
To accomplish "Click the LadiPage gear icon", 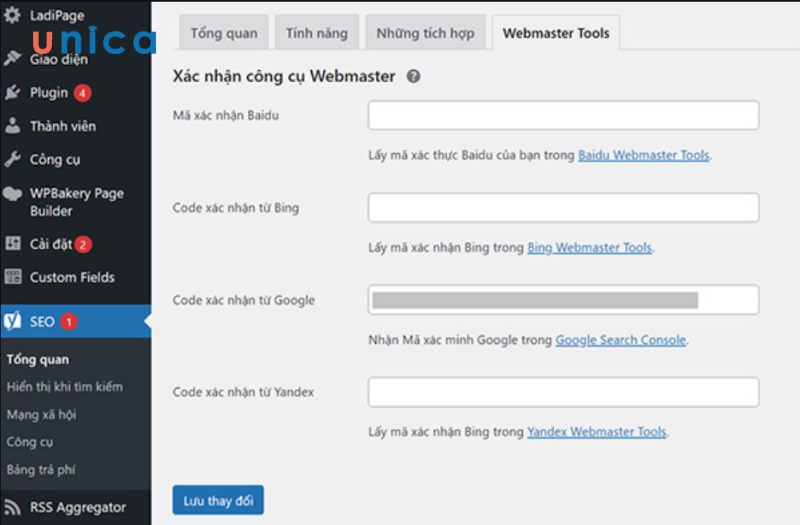I will tap(12, 14).
